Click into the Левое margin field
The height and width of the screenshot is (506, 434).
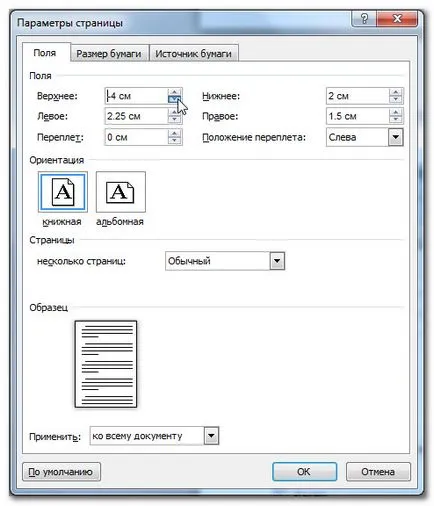pyautogui.click(x=136, y=116)
